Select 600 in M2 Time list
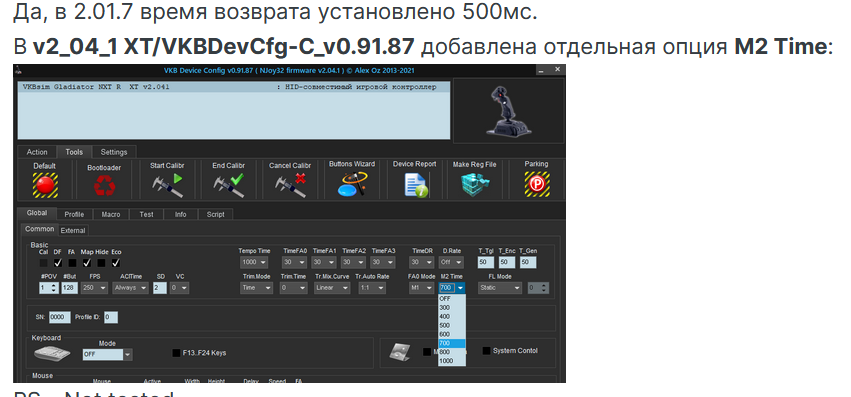The width and height of the screenshot is (851, 397). point(452,334)
